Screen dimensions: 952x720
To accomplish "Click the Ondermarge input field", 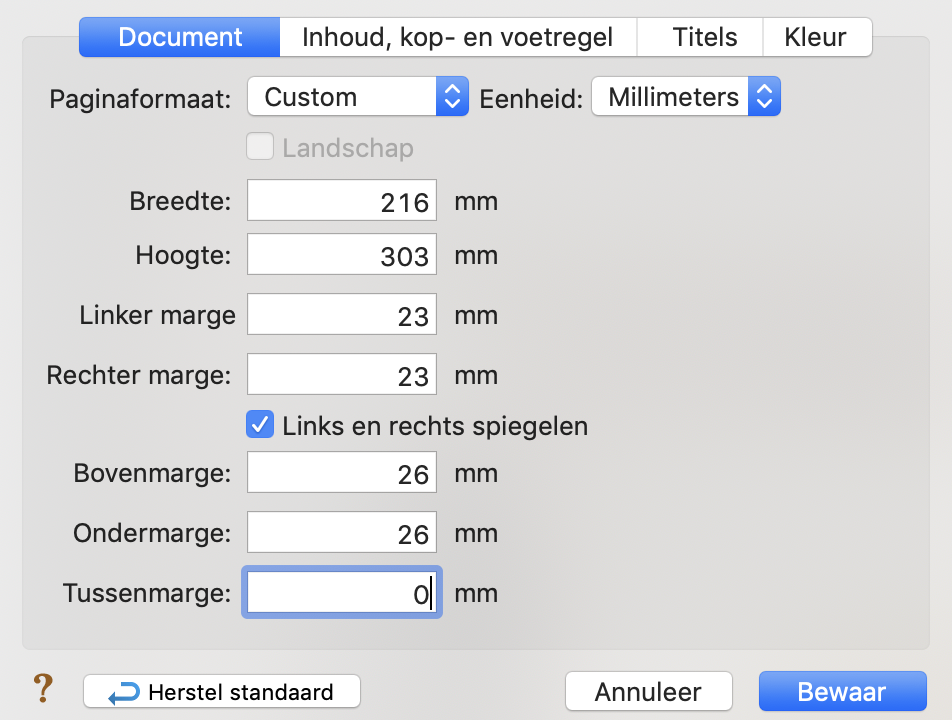I will (341, 533).
